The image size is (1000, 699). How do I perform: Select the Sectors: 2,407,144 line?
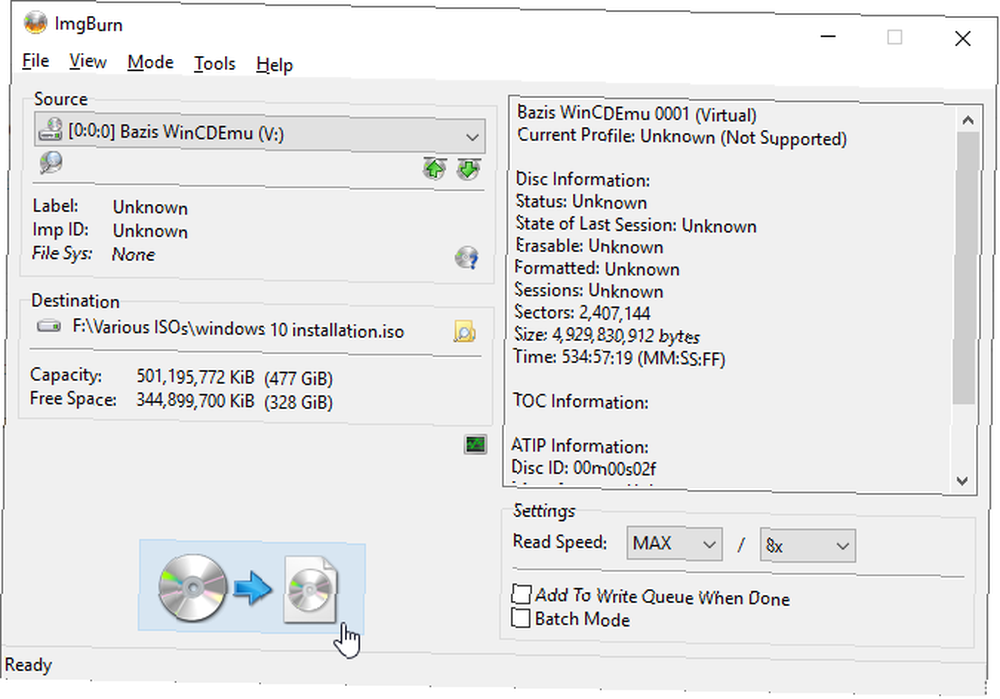pyautogui.click(x=582, y=313)
